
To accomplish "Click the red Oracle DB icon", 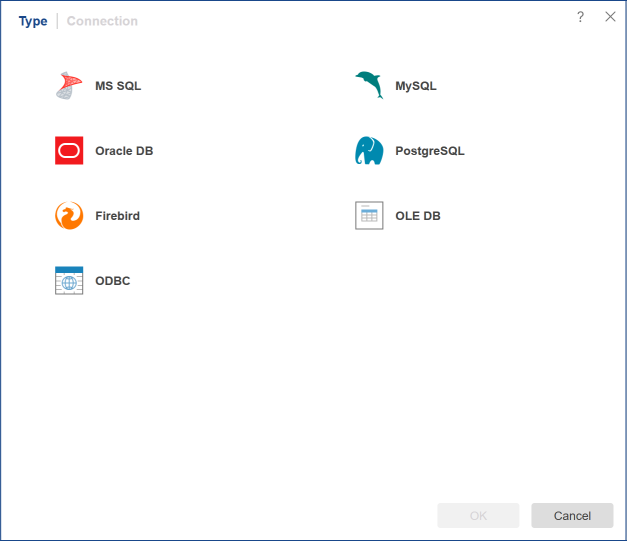I will click(69, 151).
